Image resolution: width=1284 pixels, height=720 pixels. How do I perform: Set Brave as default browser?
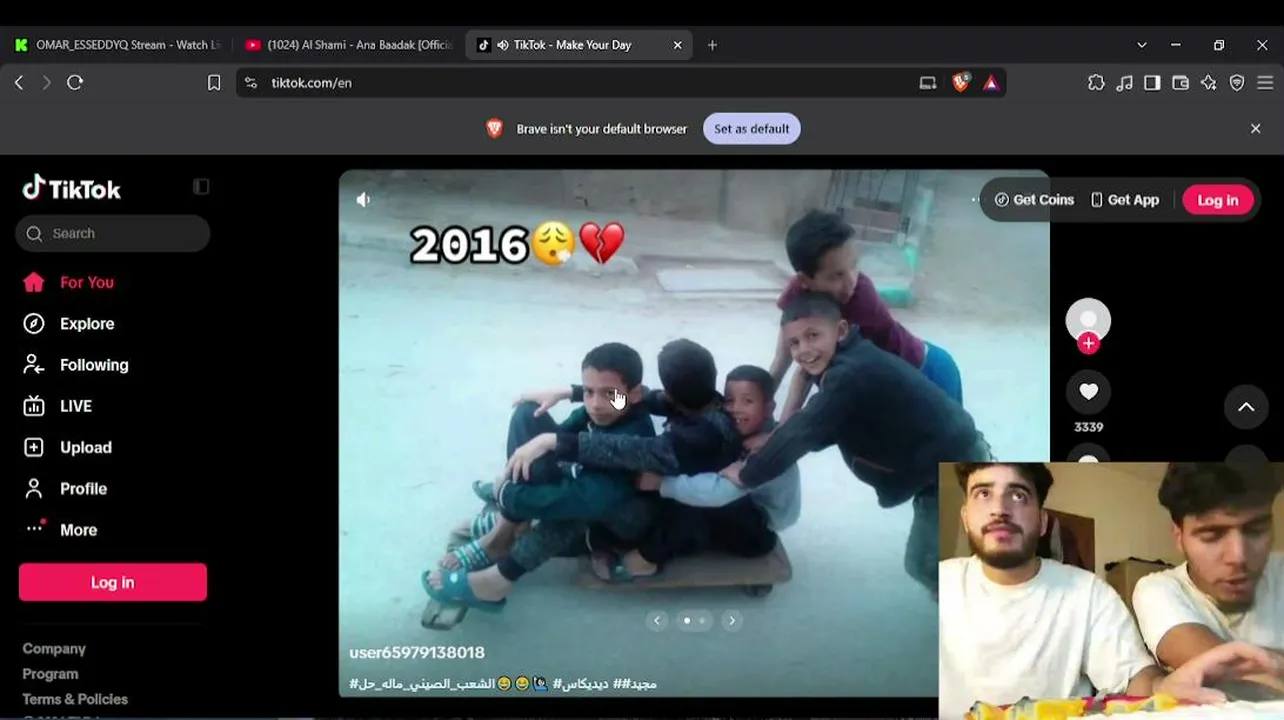pos(752,129)
